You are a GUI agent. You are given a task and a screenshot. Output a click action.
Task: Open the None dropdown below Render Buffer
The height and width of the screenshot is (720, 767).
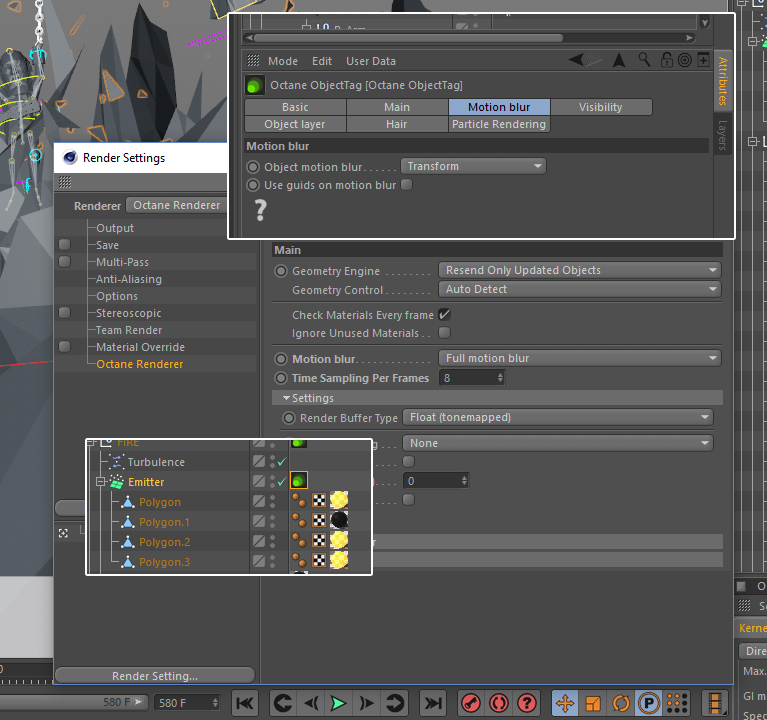tap(558, 443)
